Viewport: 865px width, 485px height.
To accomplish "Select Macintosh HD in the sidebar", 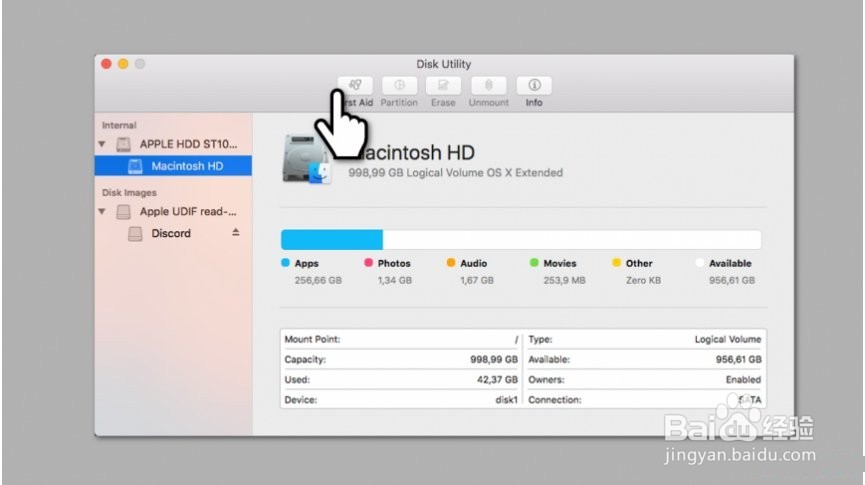I will (173, 166).
